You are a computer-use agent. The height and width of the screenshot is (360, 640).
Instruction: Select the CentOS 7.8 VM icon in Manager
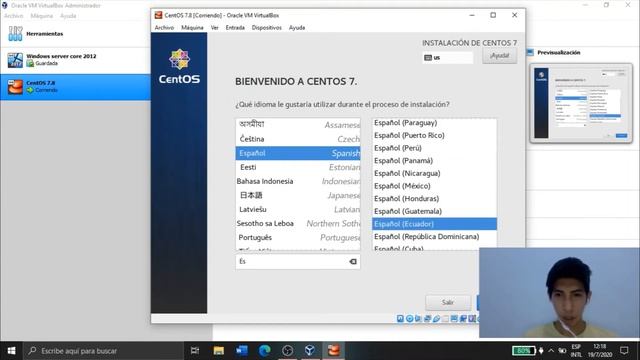(15, 87)
